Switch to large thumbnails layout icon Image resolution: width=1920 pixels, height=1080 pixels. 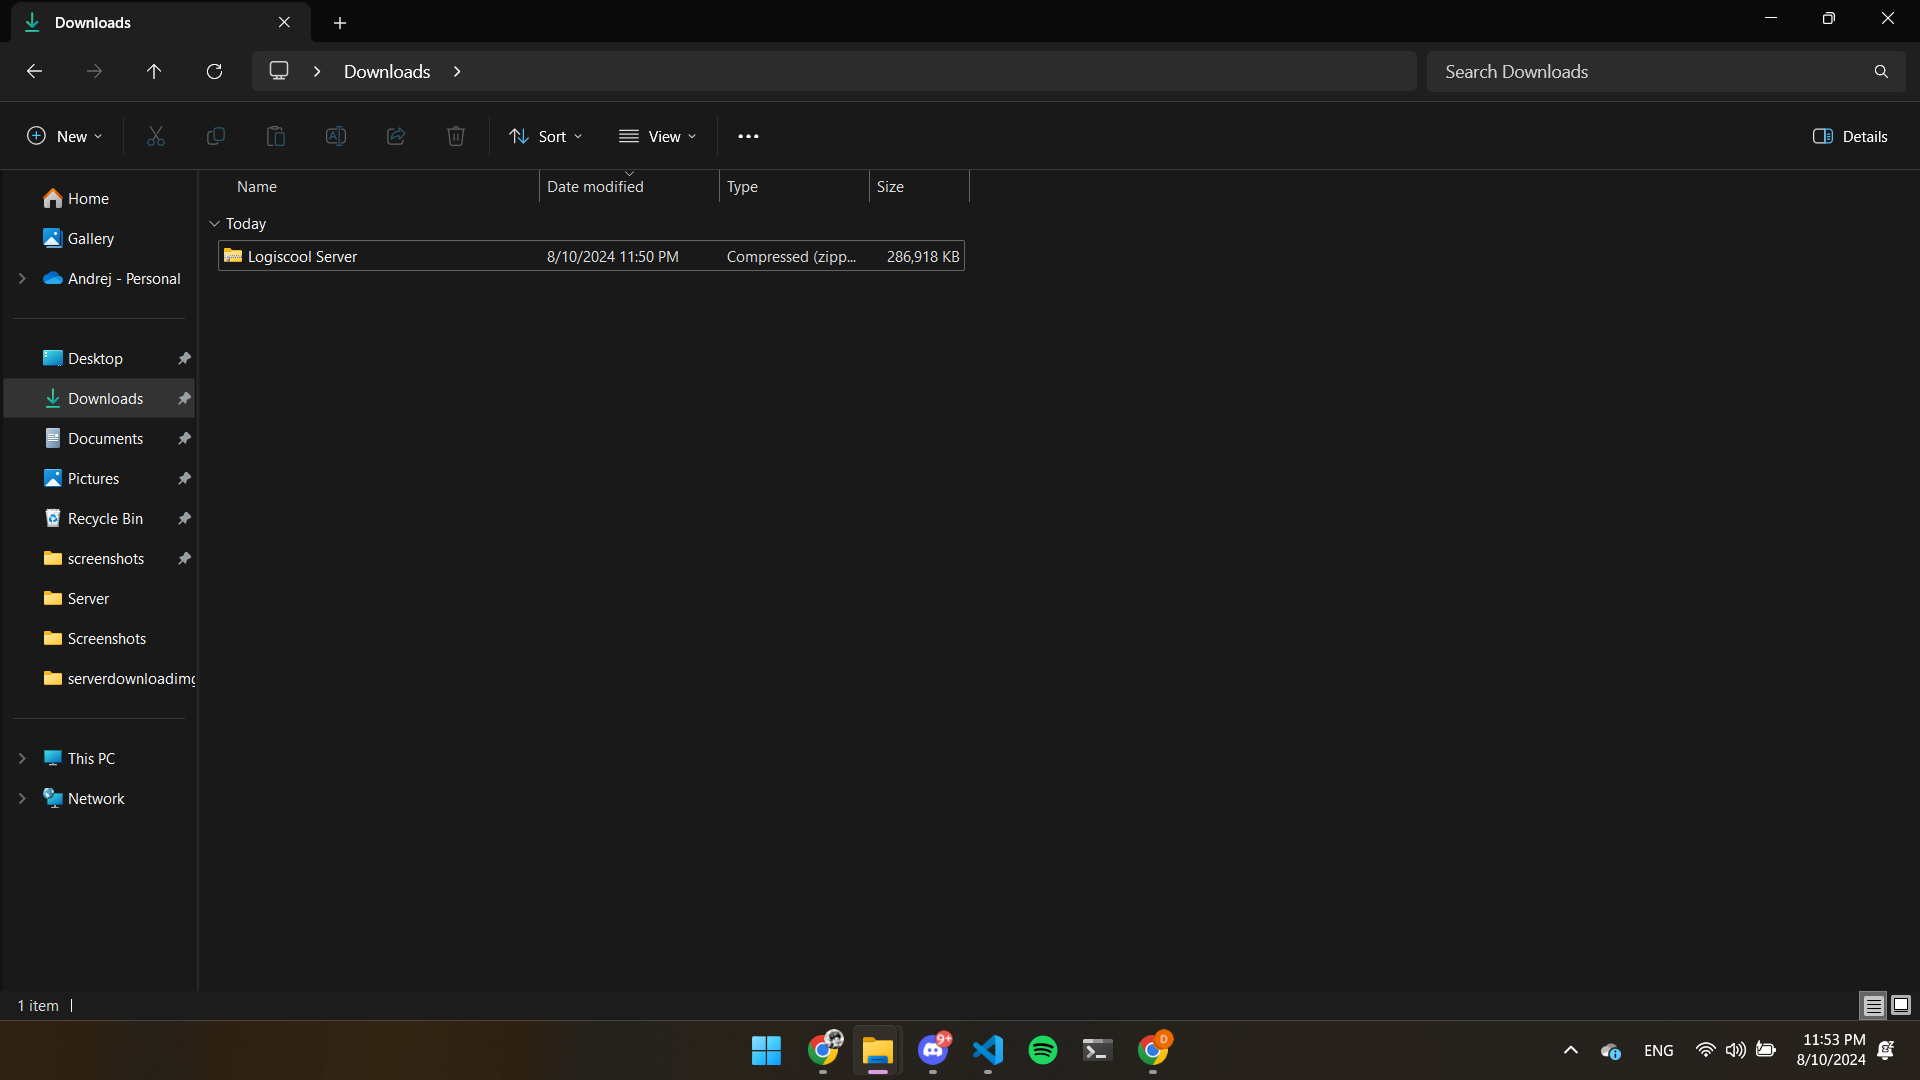pyautogui.click(x=1901, y=1005)
